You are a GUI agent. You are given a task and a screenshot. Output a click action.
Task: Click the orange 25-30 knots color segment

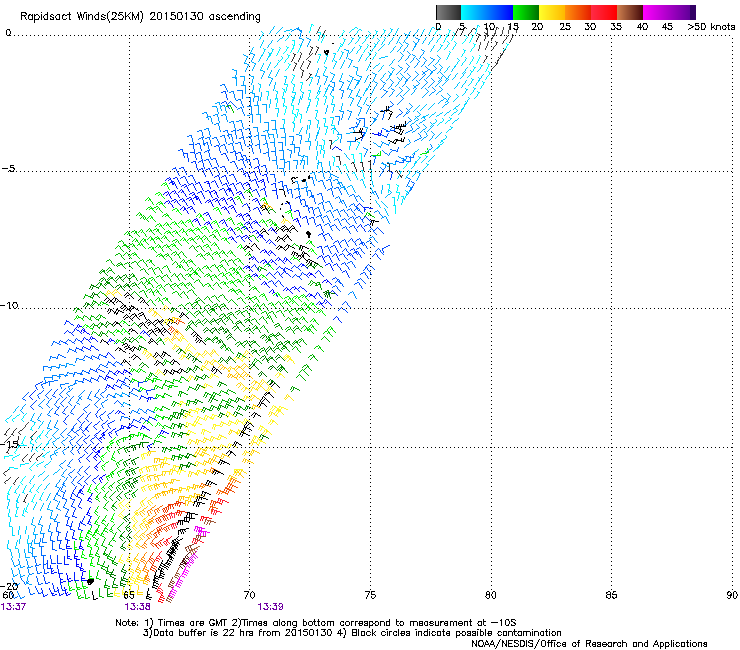pos(578,12)
